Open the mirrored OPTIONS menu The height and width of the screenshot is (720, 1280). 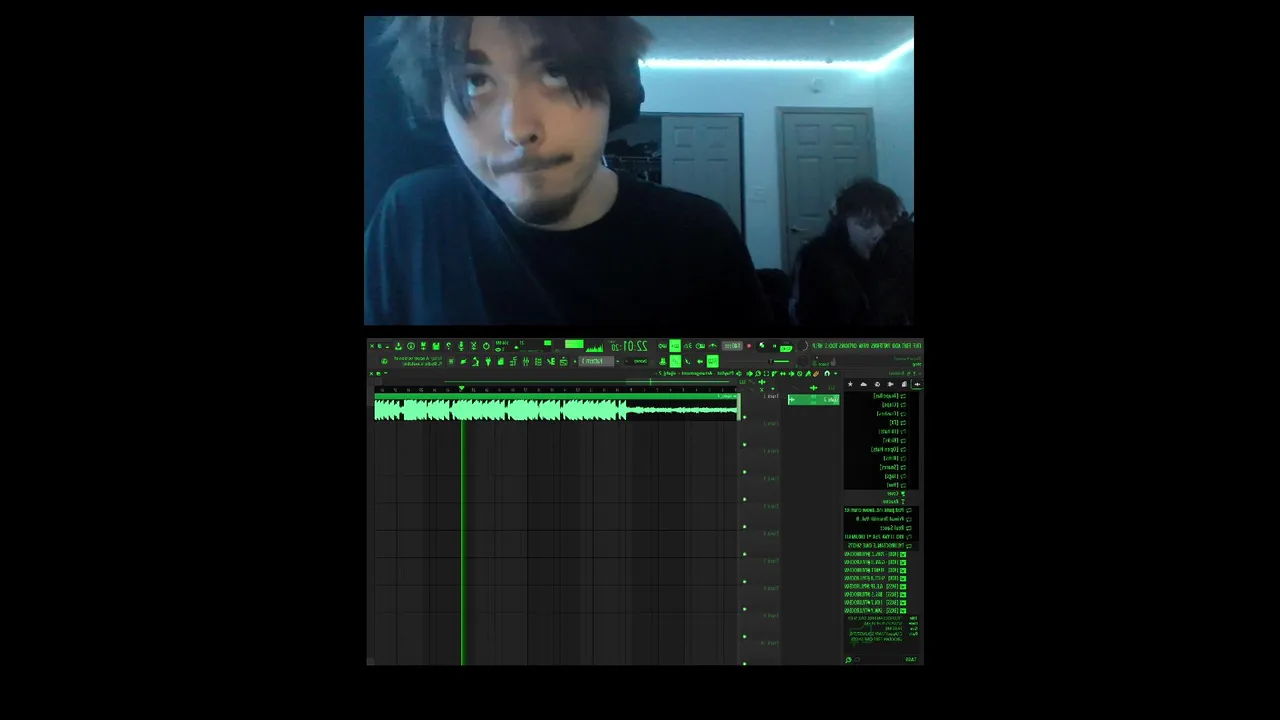pos(848,346)
